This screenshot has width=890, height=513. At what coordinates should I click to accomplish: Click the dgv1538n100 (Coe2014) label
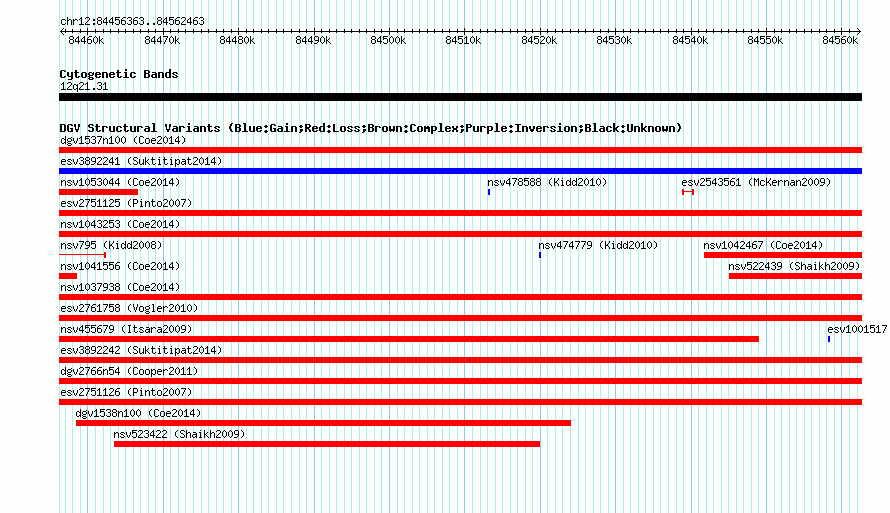[x=138, y=413]
